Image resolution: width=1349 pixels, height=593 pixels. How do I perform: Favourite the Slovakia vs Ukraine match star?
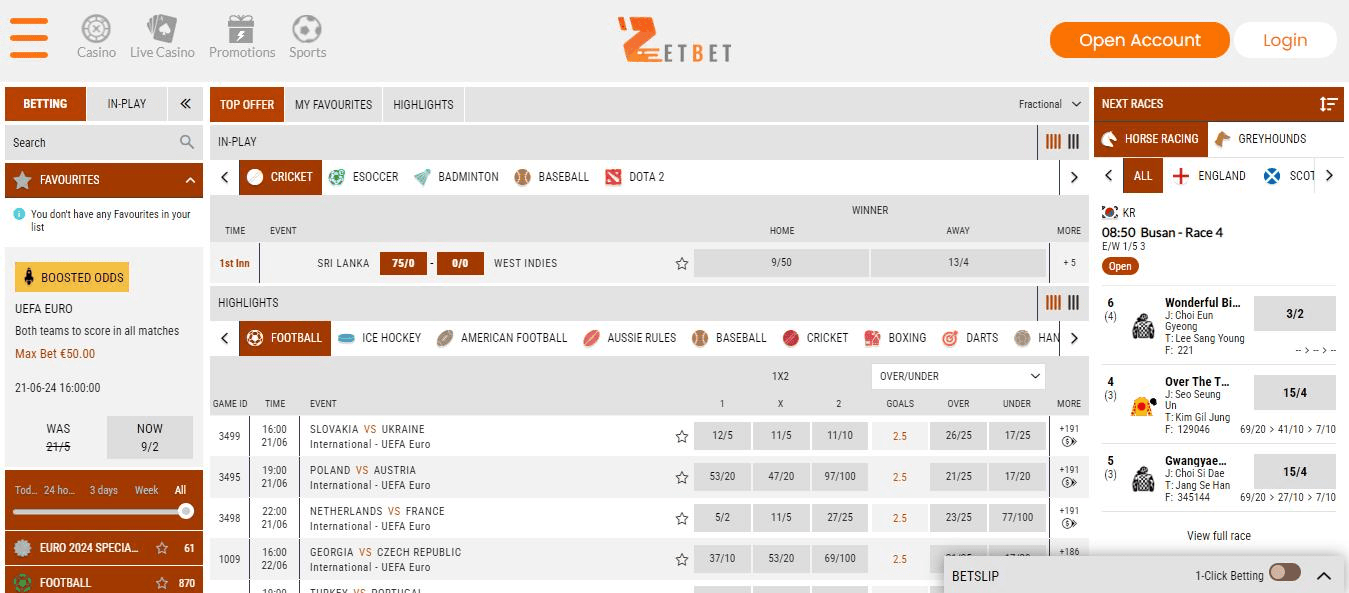click(x=682, y=436)
